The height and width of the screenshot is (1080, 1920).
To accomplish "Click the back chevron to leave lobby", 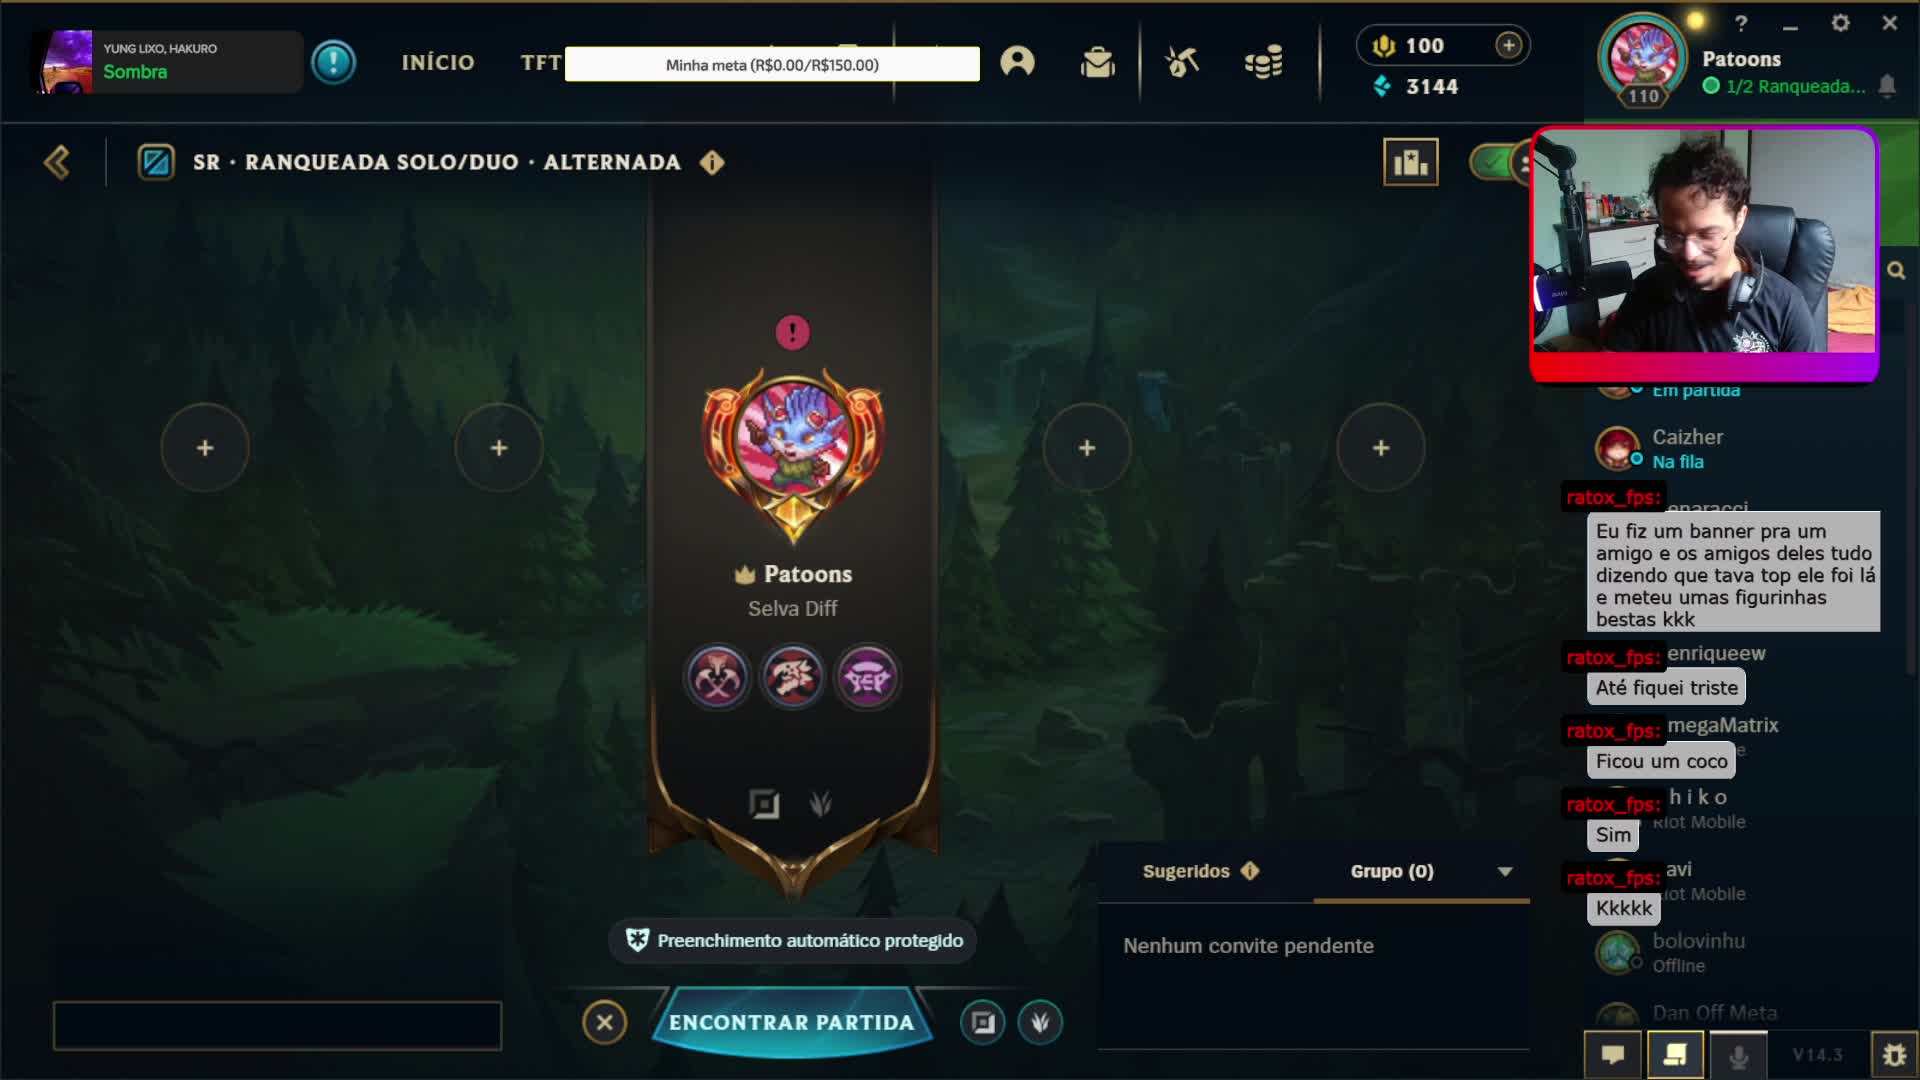I will click(x=57, y=162).
